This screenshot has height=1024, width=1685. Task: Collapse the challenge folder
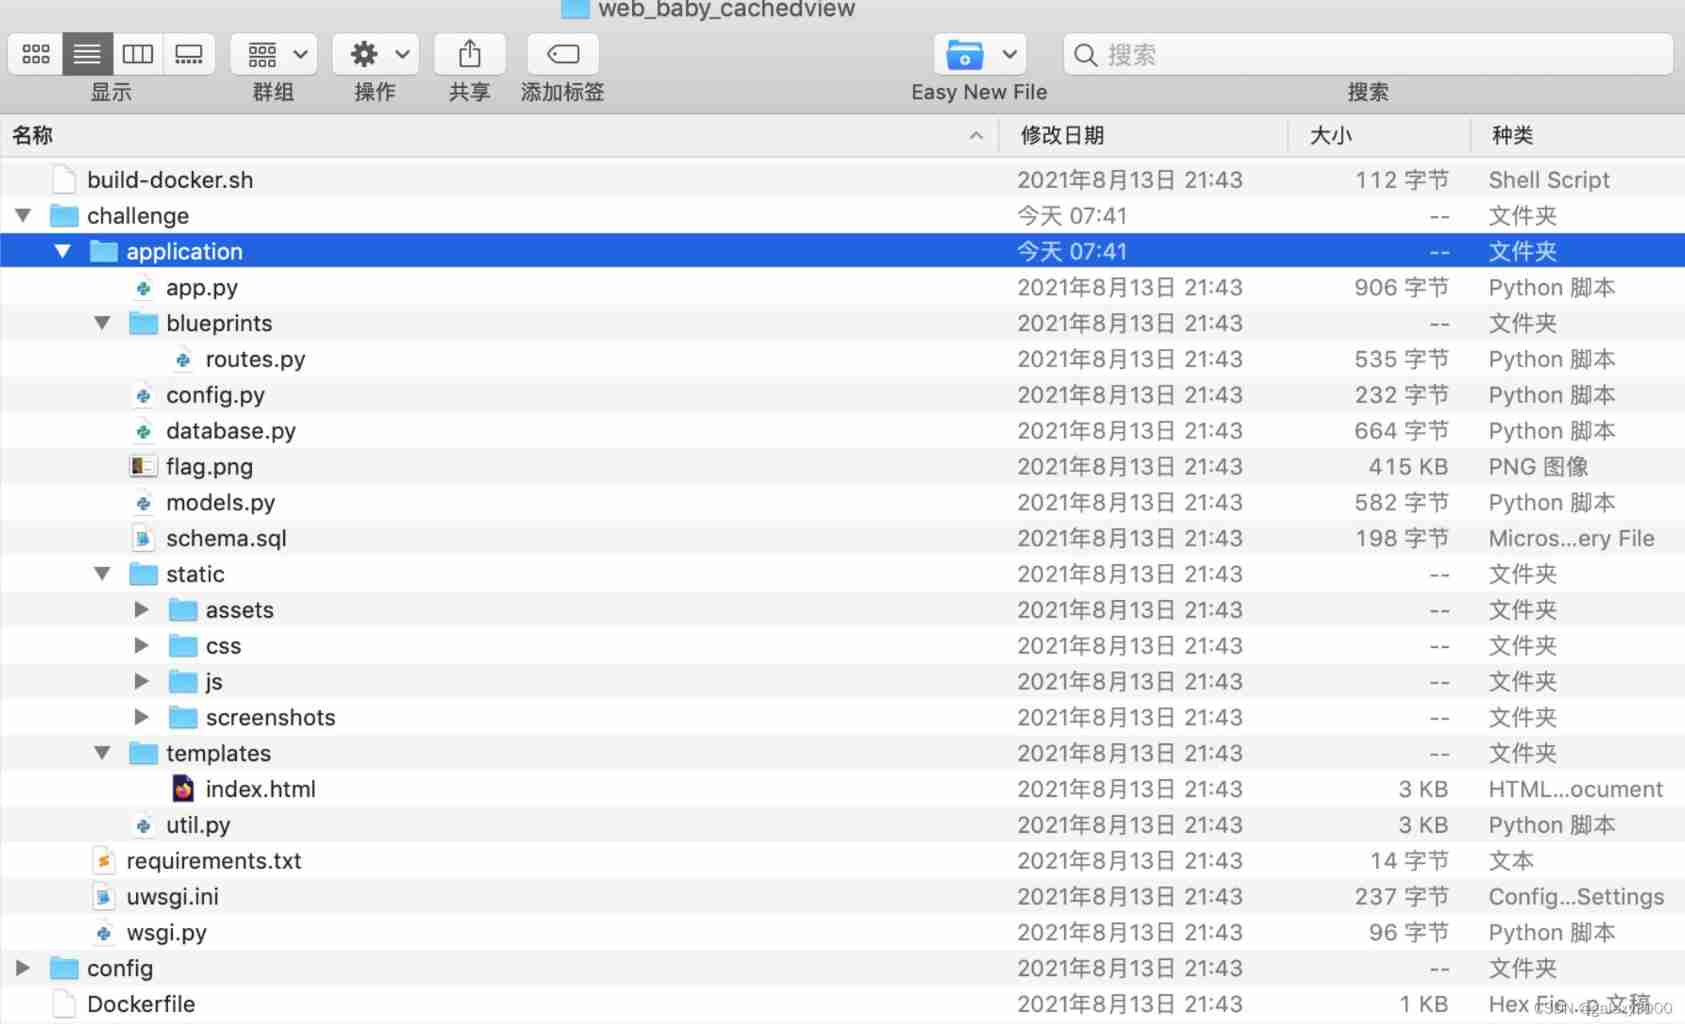click(23, 216)
